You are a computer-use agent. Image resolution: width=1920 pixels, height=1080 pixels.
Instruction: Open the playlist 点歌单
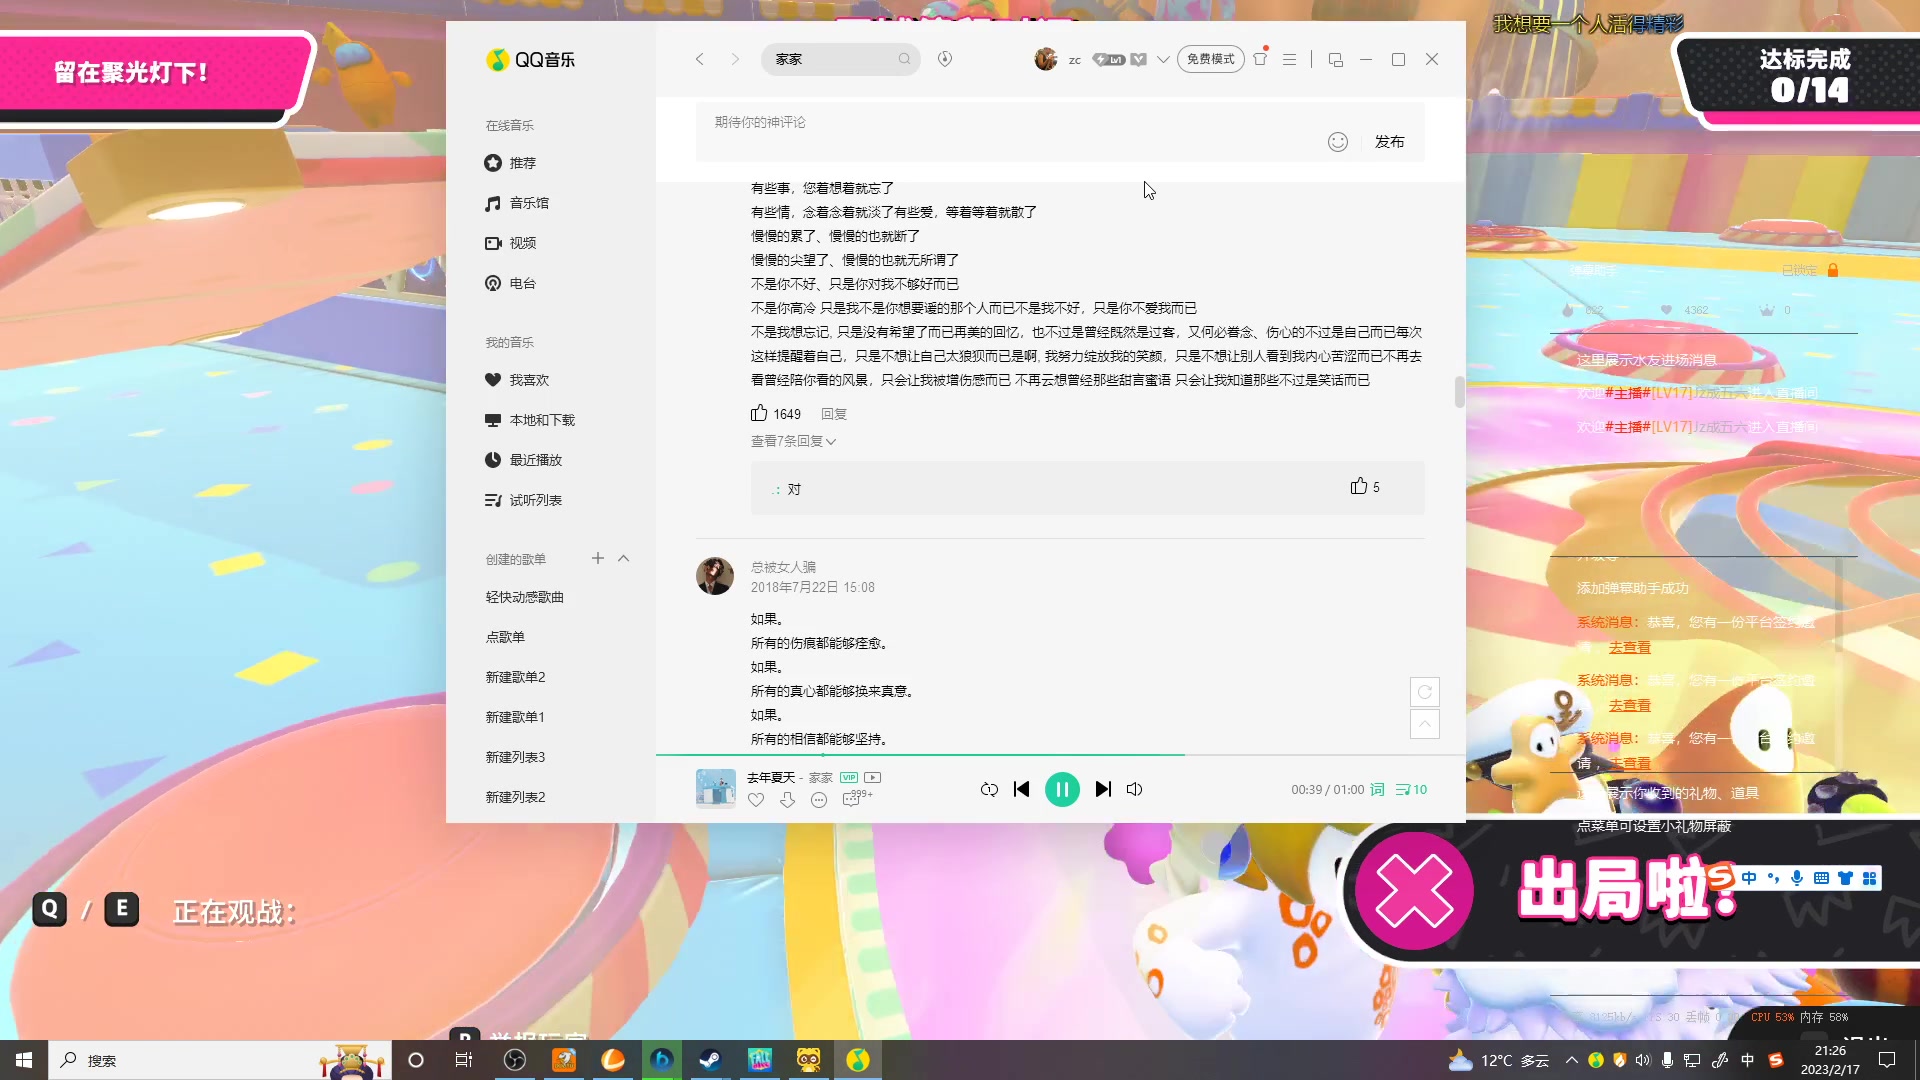[505, 637]
